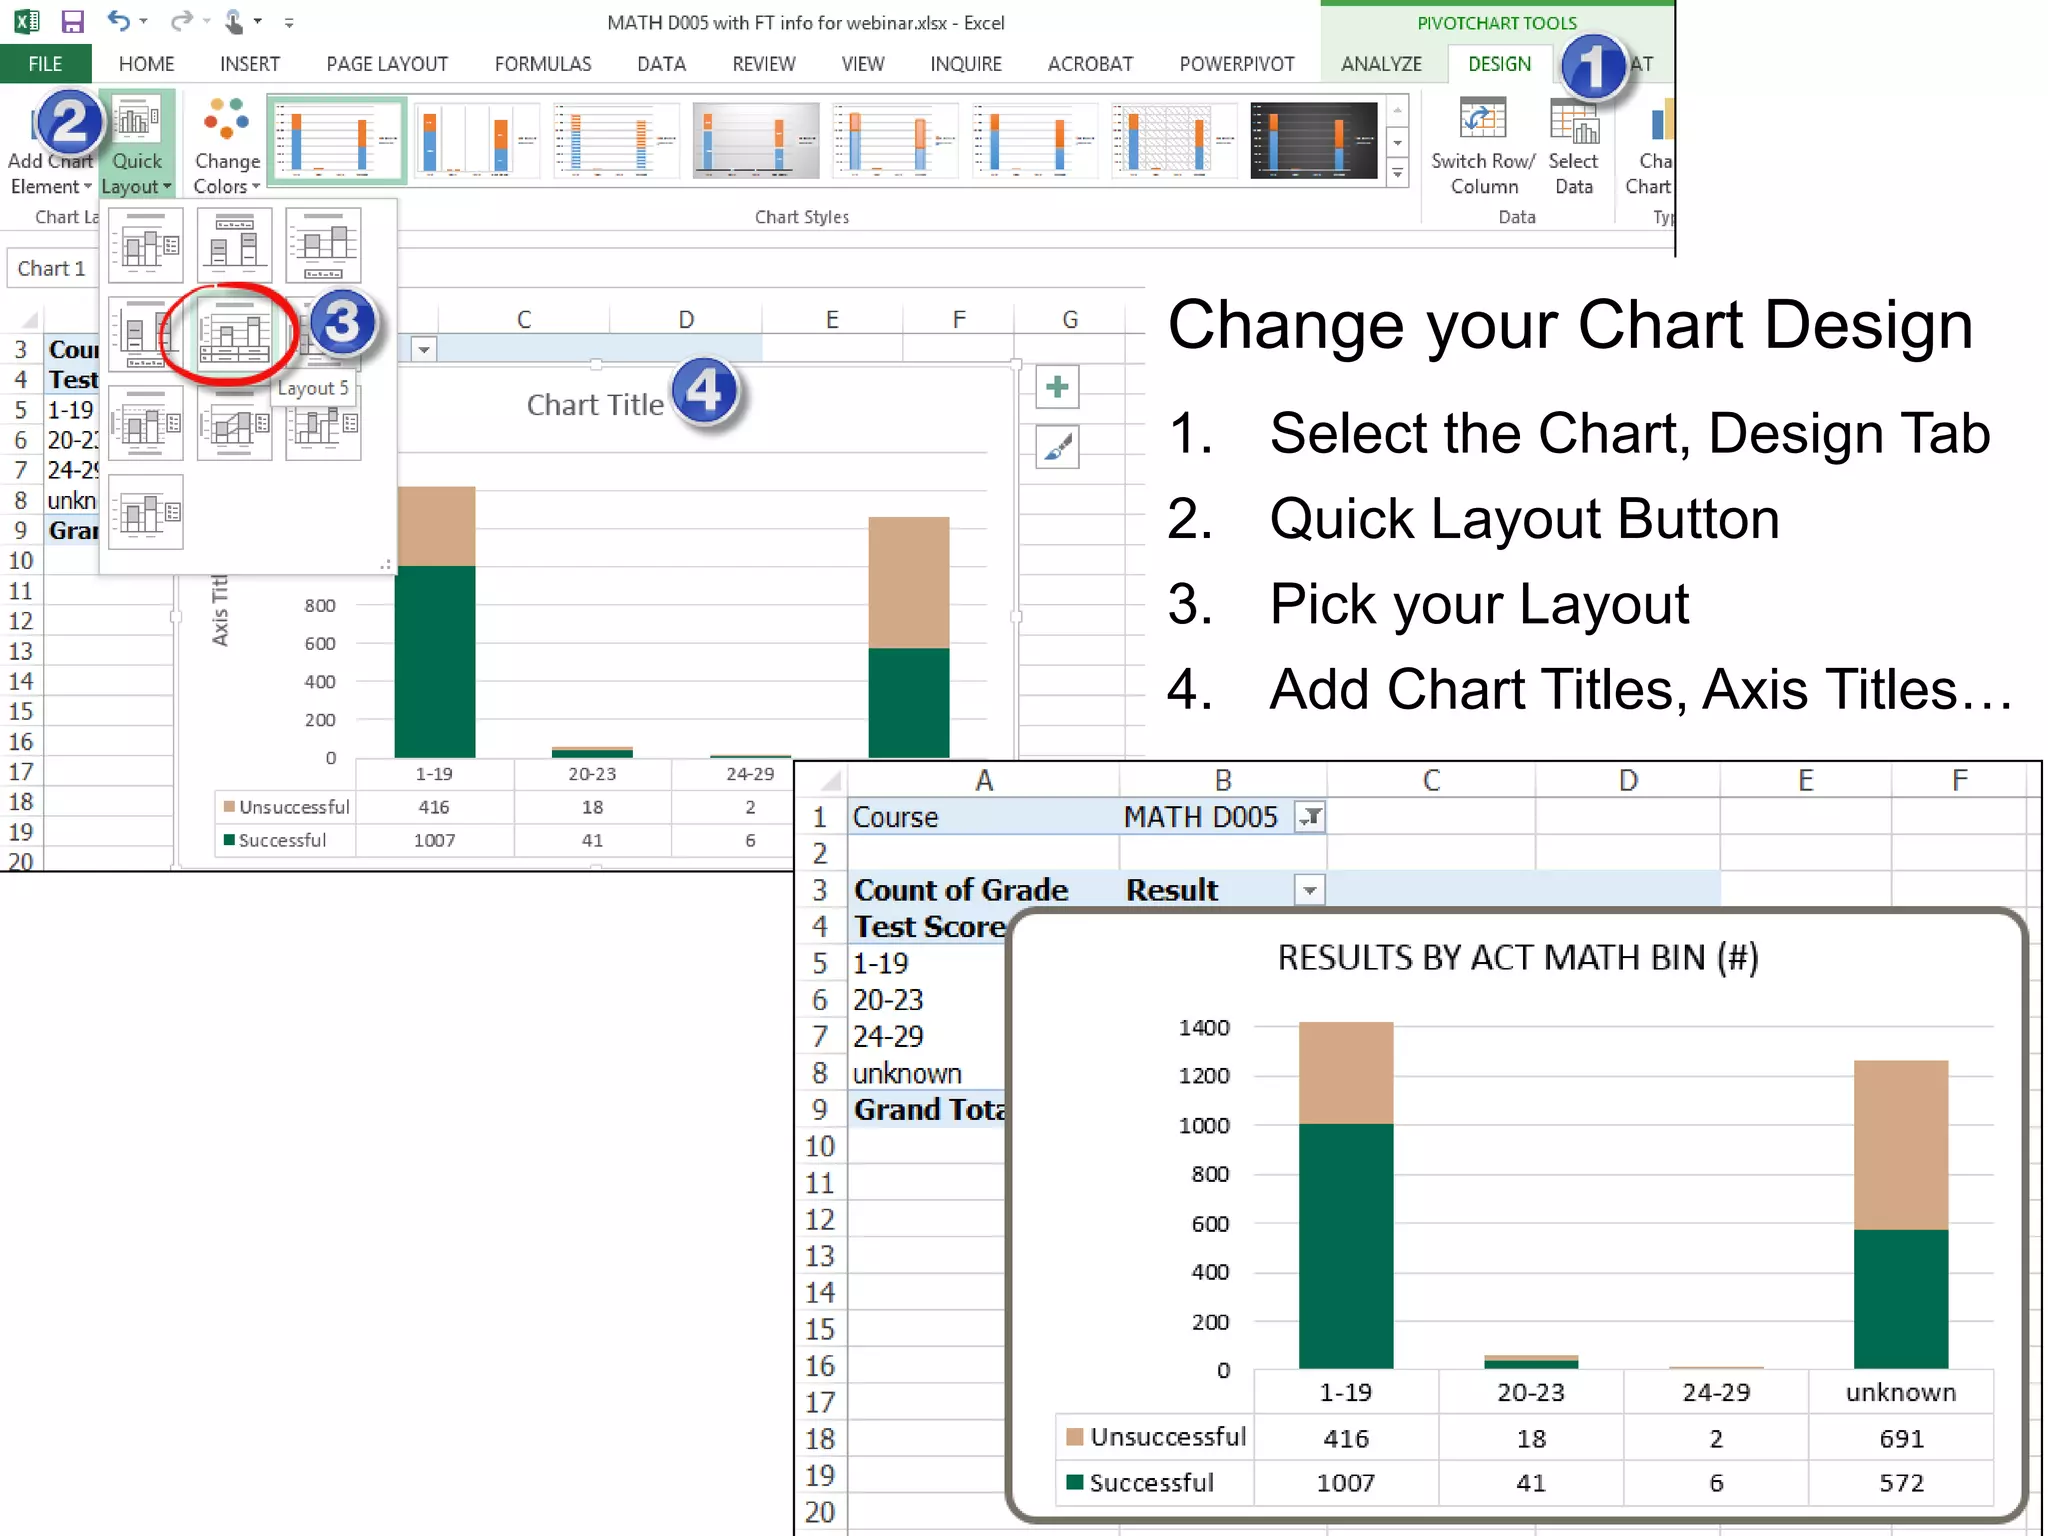
Task: Switch to the FORMULAS tab
Action: tap(543, 64)
